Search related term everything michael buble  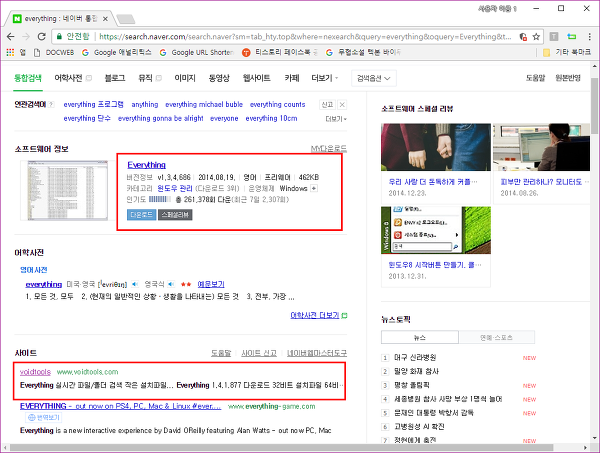(204, 104)
